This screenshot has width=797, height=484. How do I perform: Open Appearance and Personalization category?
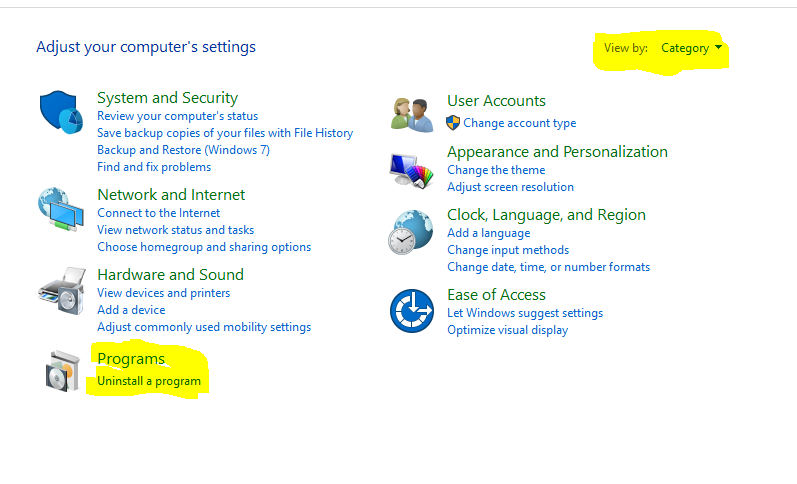[558, 152]
